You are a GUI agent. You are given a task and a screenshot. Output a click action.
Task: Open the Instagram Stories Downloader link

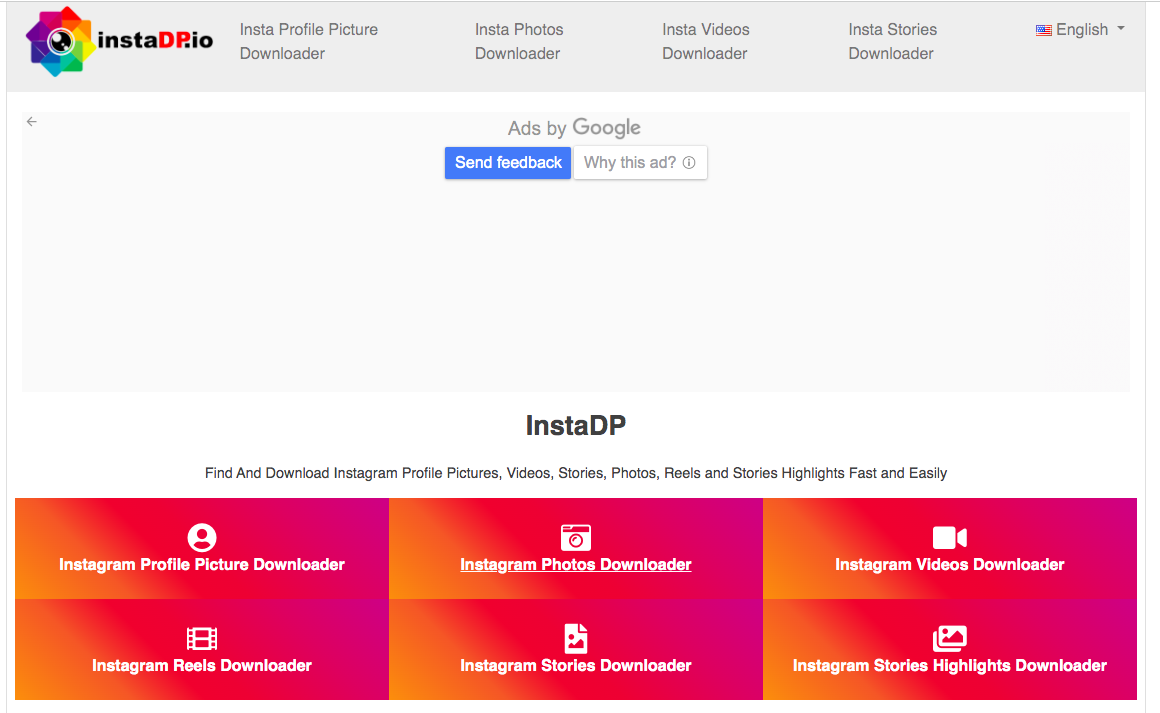pyautogui.click(x=576, y=665)
